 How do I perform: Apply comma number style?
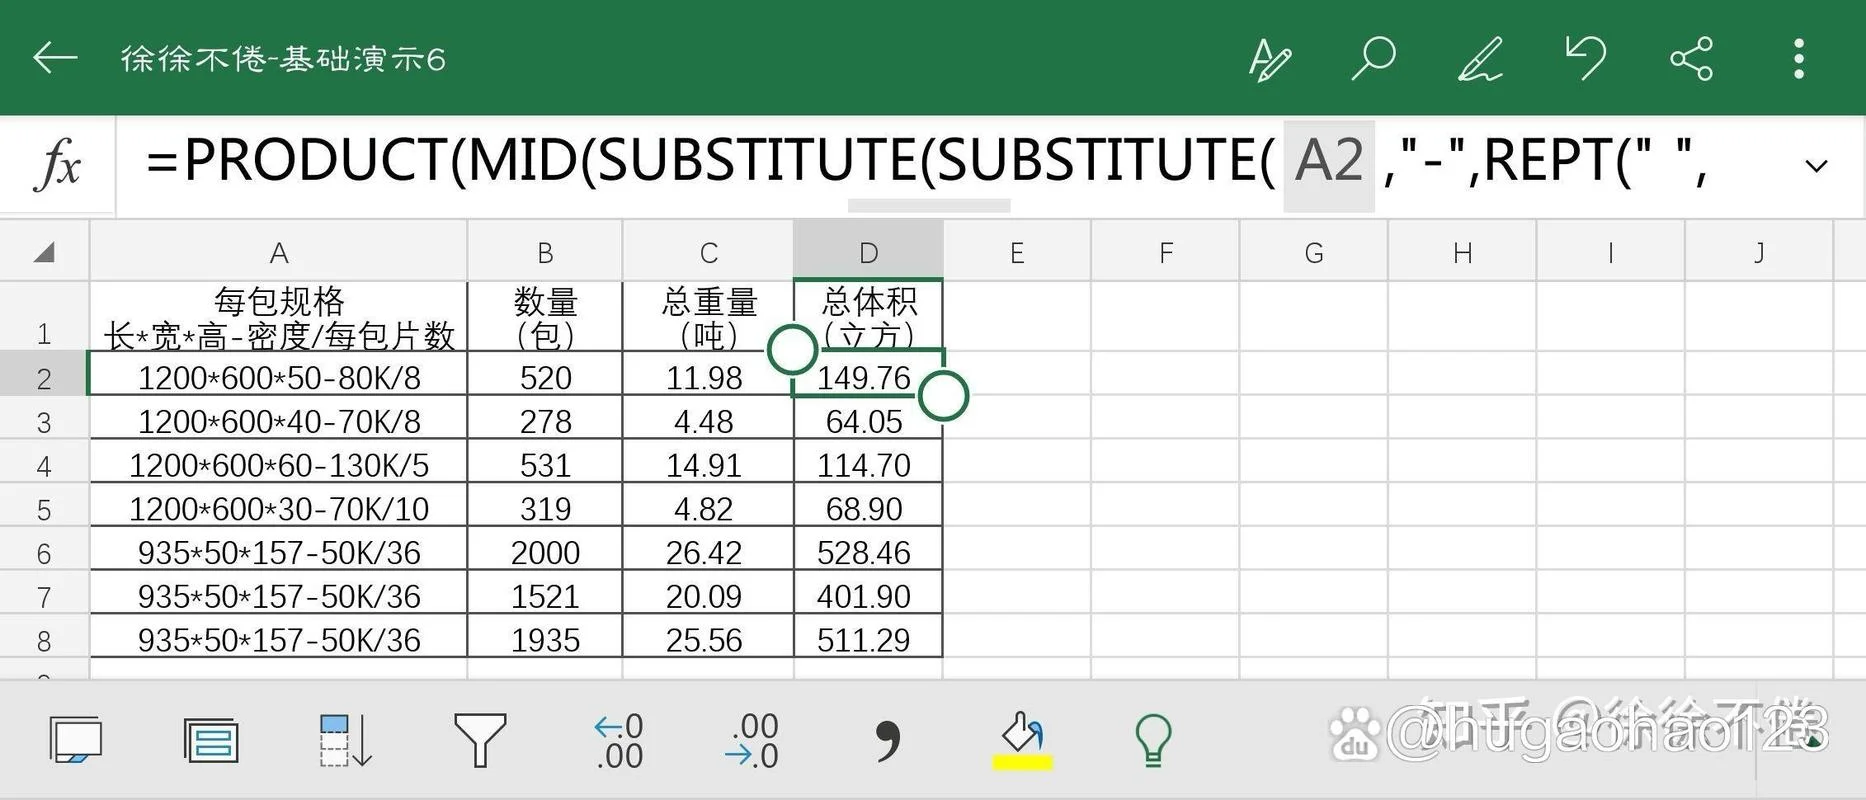[x=887, y=741]
